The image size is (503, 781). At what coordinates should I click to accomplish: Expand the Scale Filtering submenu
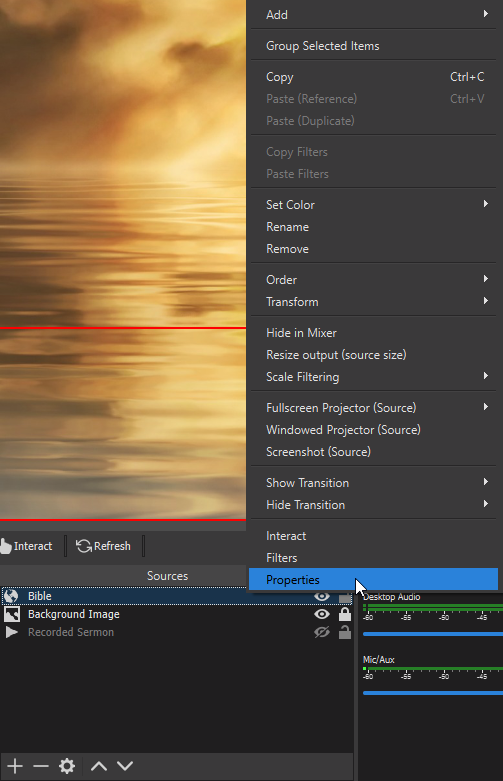coord(374,377)
